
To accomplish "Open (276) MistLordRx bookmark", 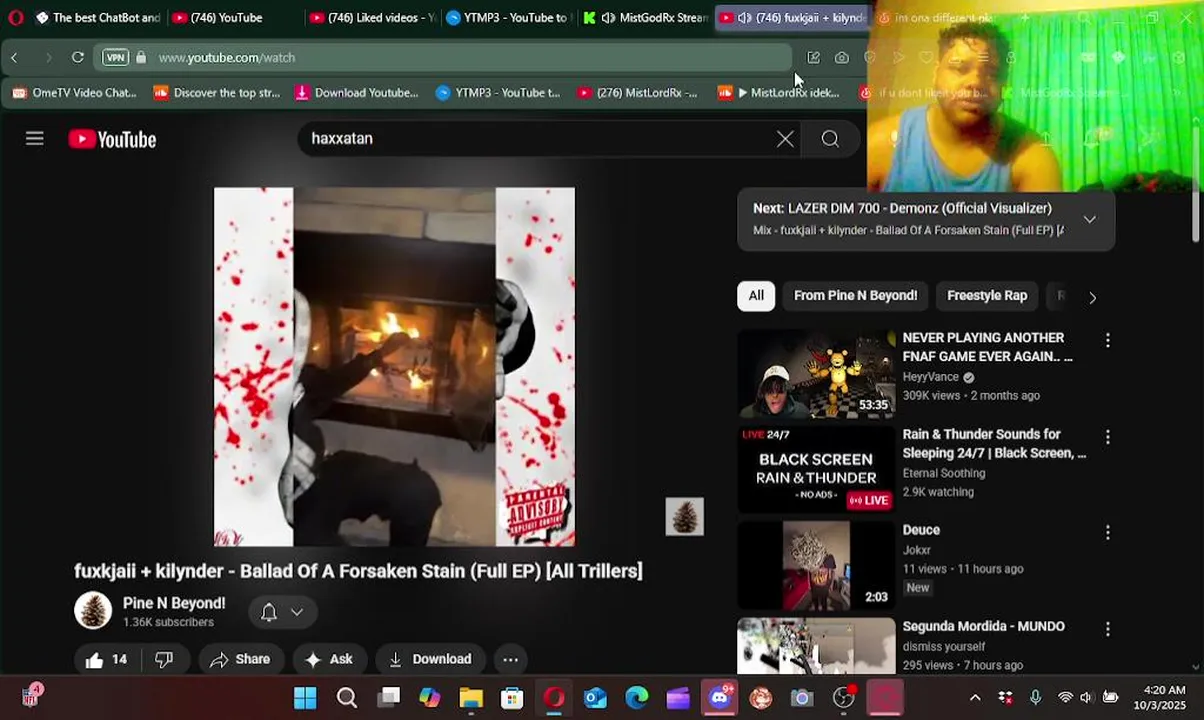I will (x=637, y=93).
